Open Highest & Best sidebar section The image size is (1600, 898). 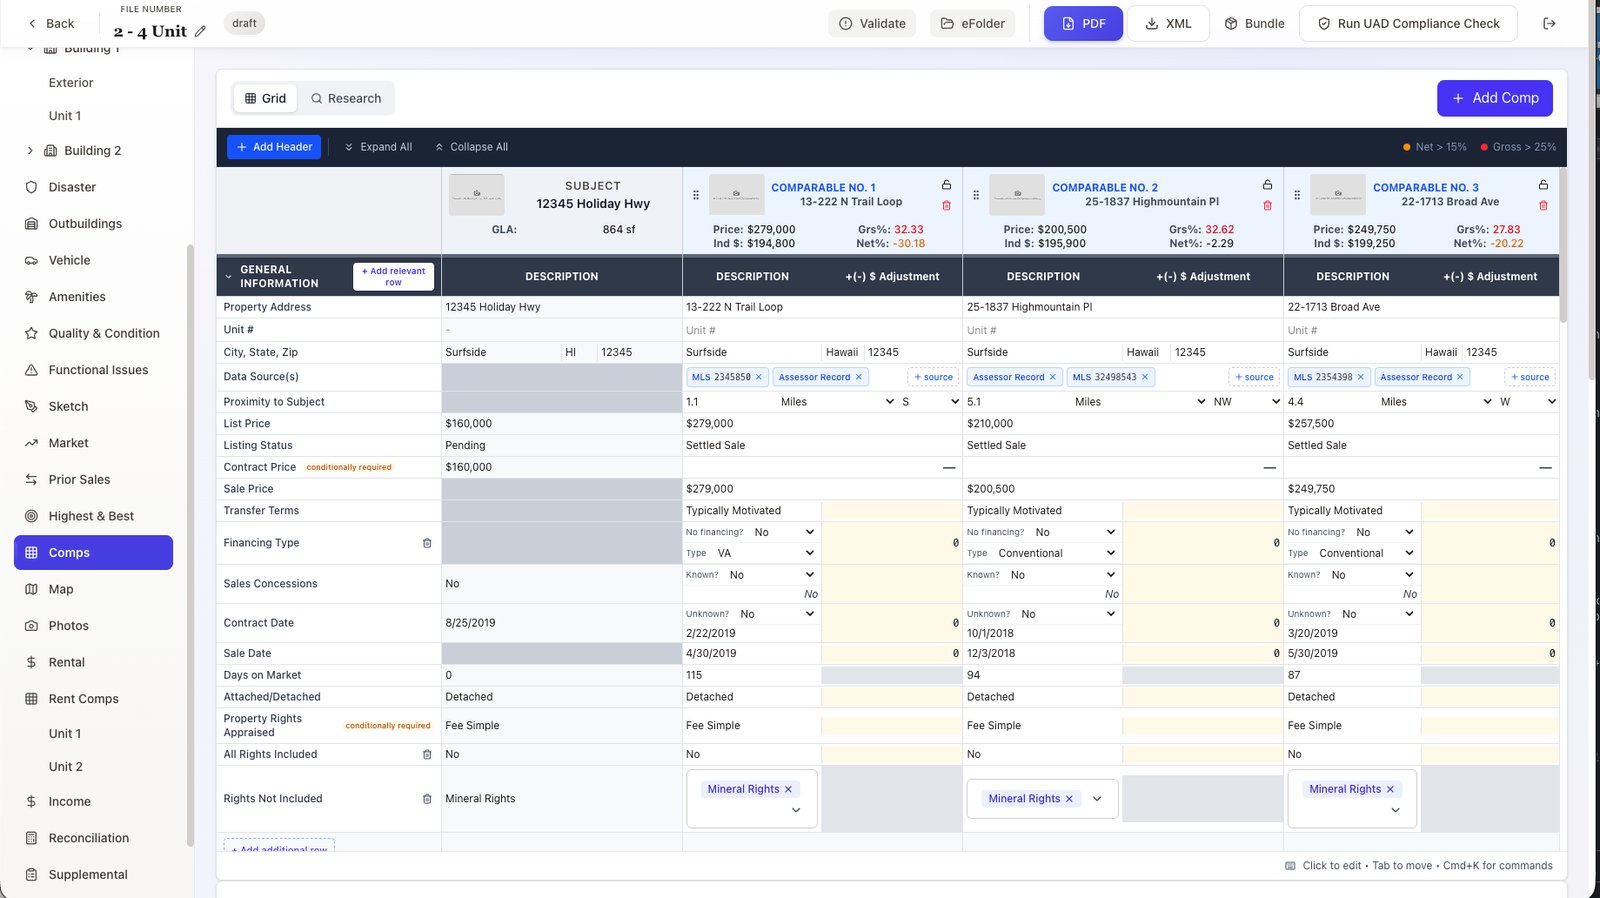point(91,516)
